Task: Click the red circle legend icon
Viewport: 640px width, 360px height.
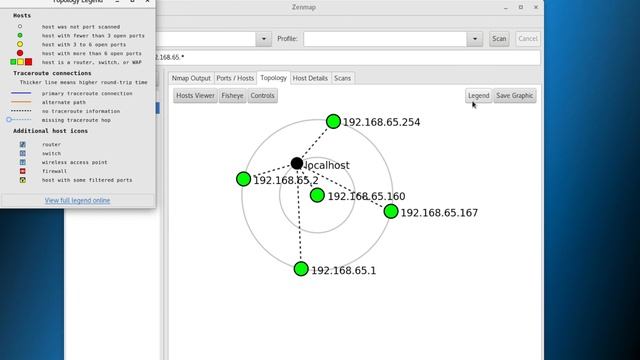Action: coord(20,53)
